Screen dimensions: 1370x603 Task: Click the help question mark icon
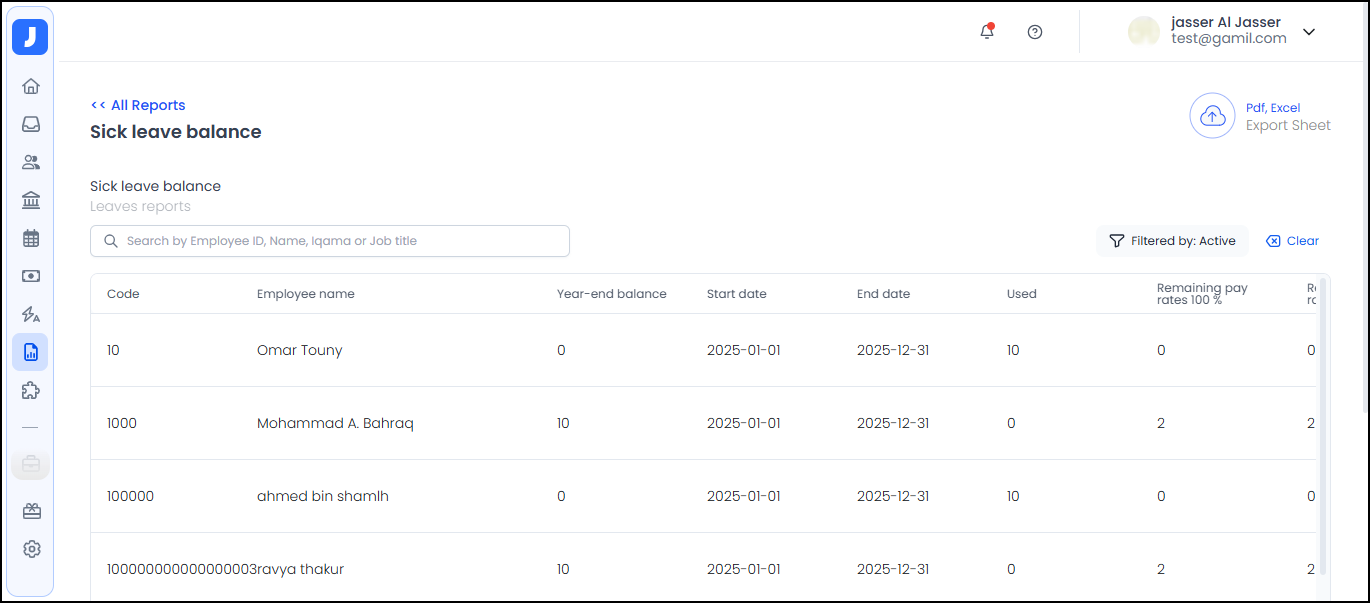coord(1035,32)
